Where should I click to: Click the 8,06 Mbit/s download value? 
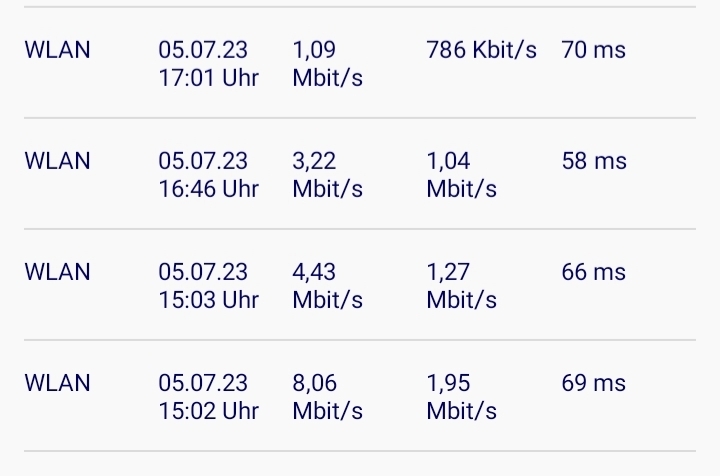point(327,397)
